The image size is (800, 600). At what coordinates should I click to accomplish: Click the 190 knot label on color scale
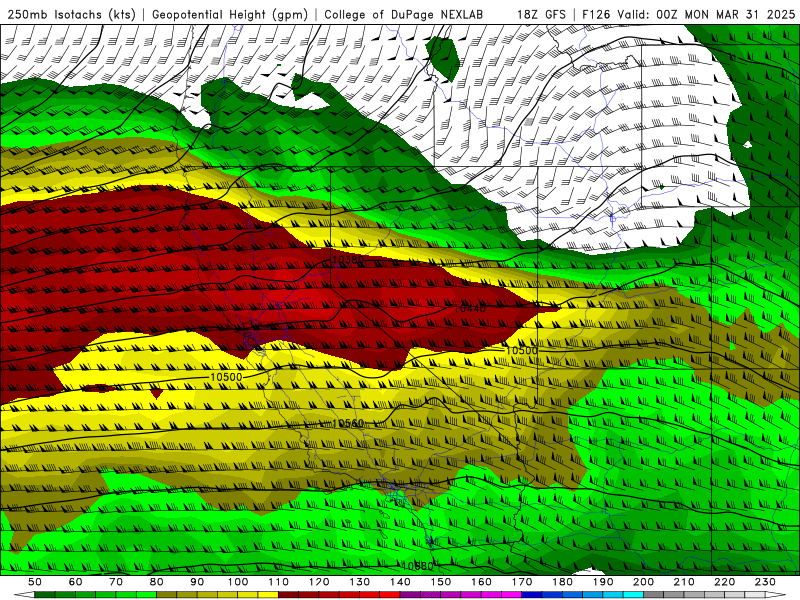[x=603, y=582]
